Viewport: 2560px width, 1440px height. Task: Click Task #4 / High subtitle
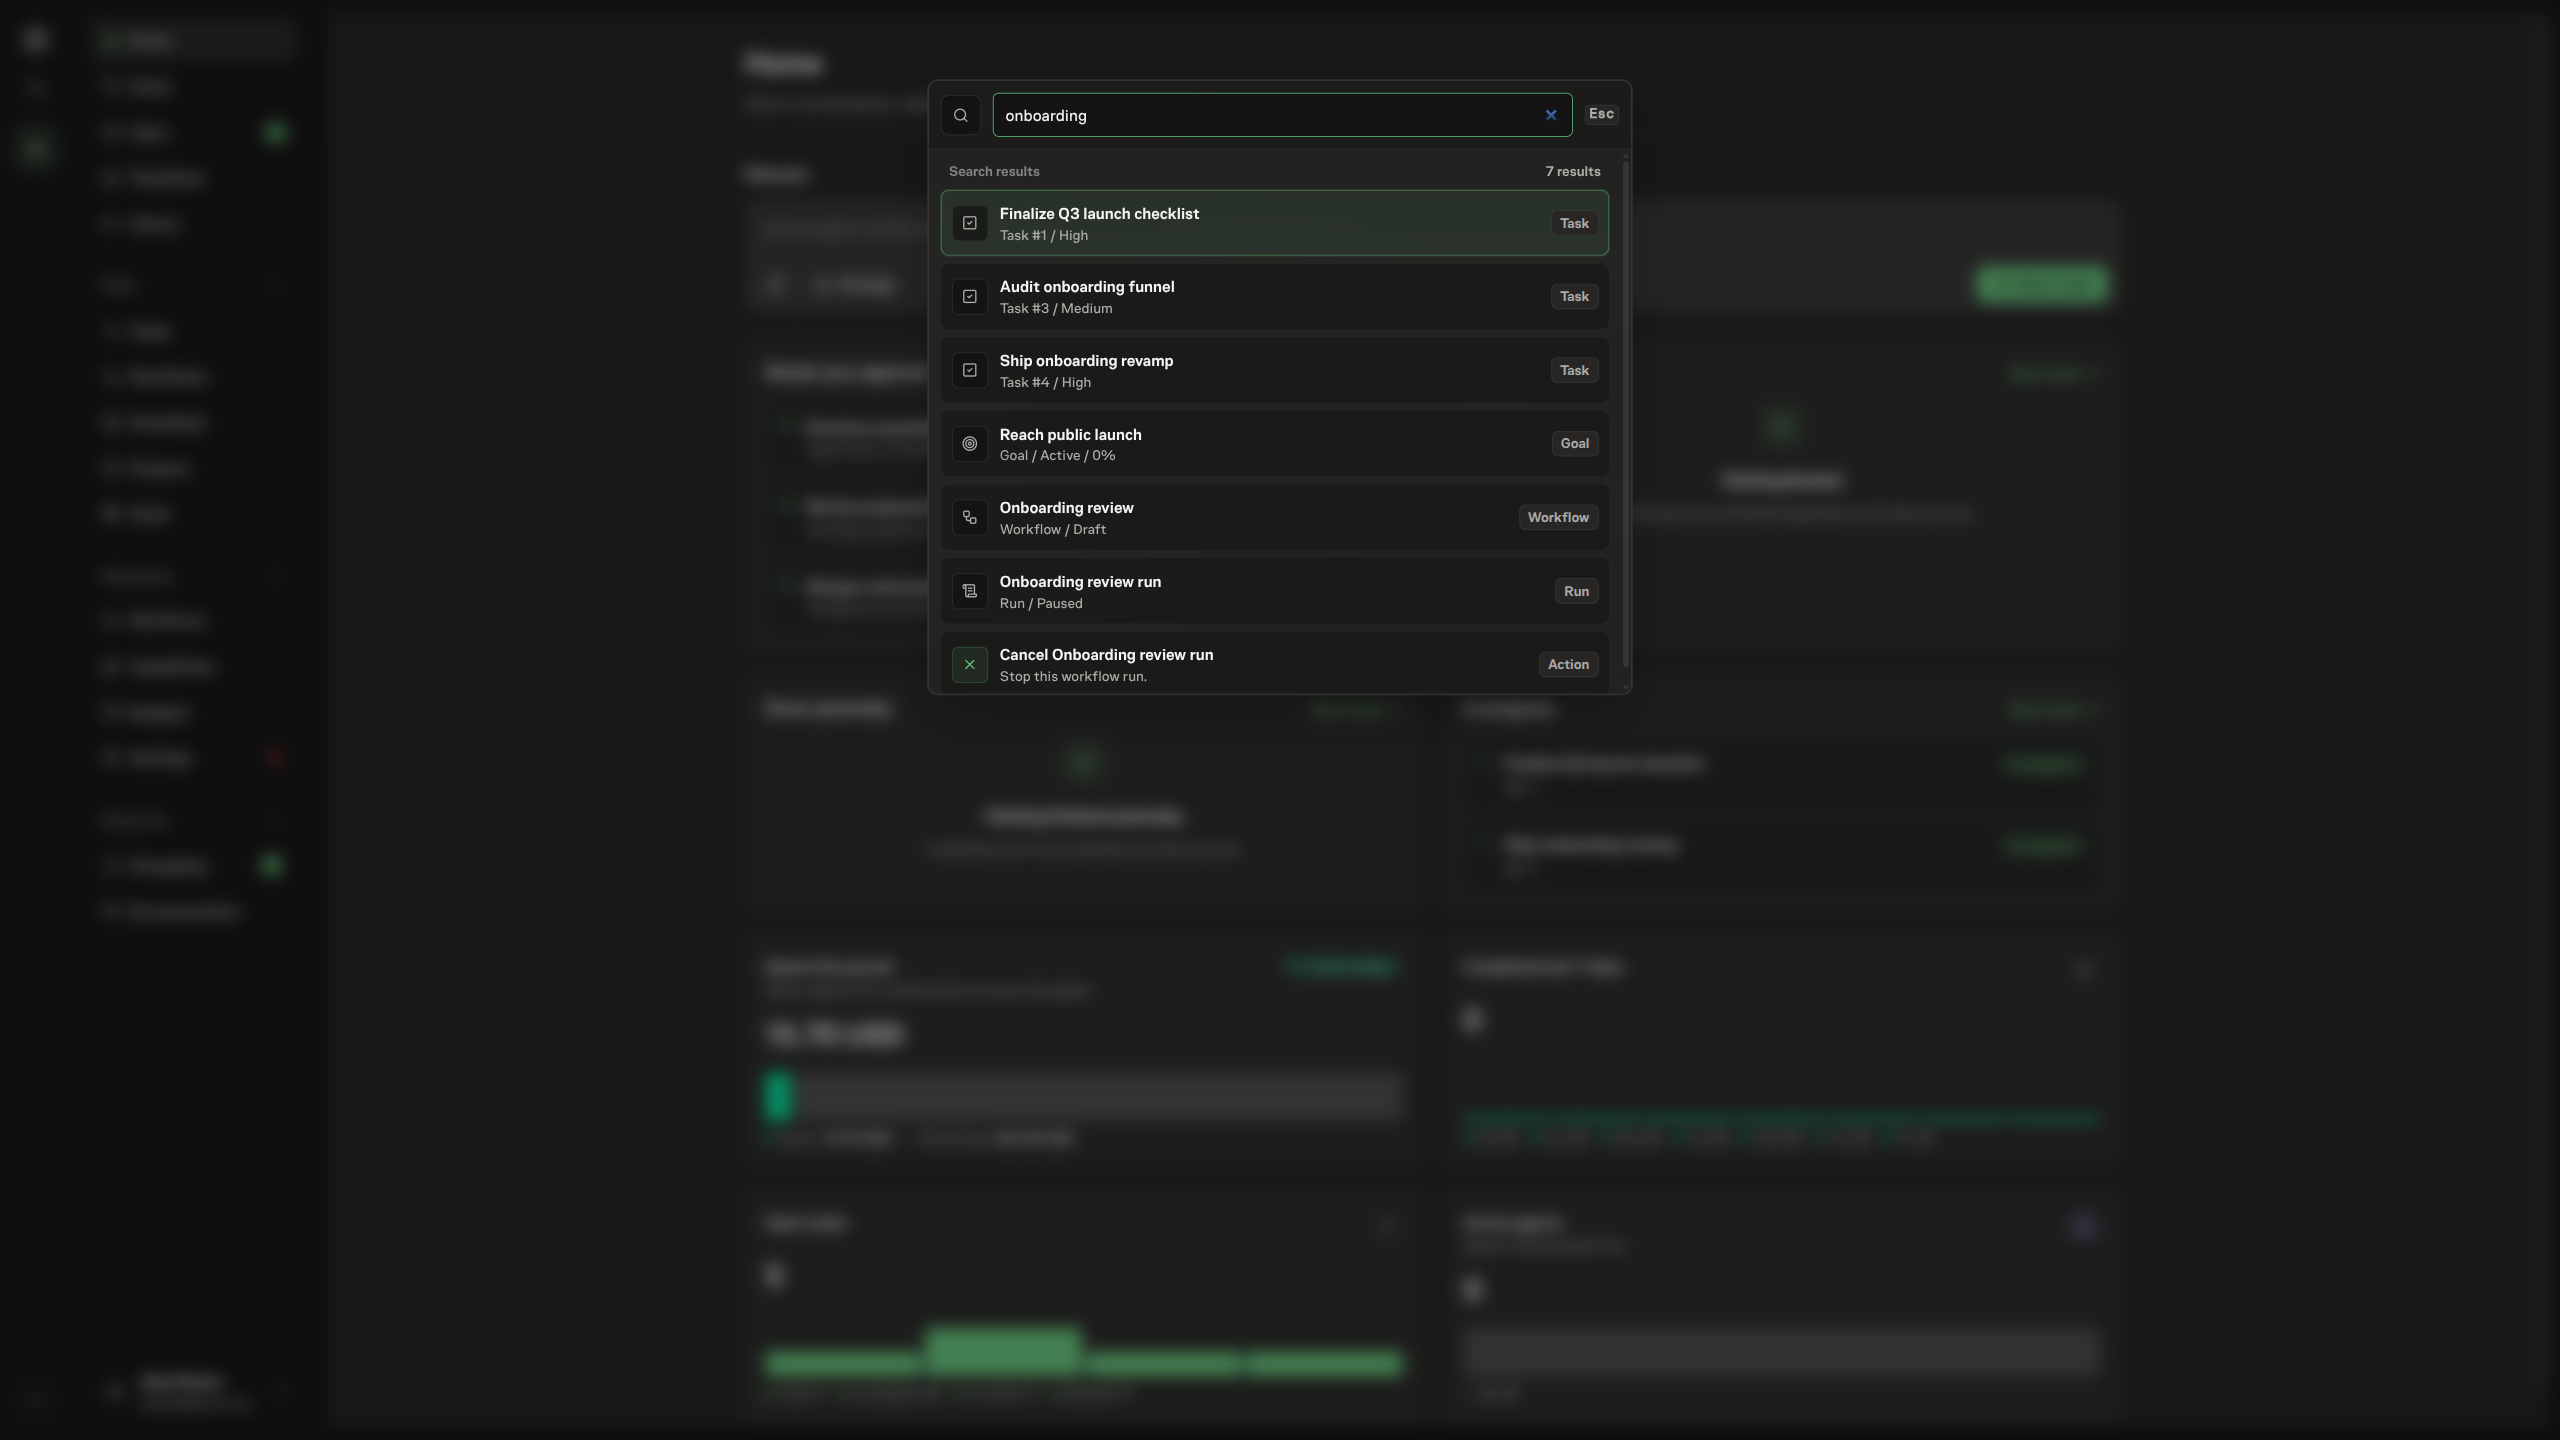(x=1045, y=382)
